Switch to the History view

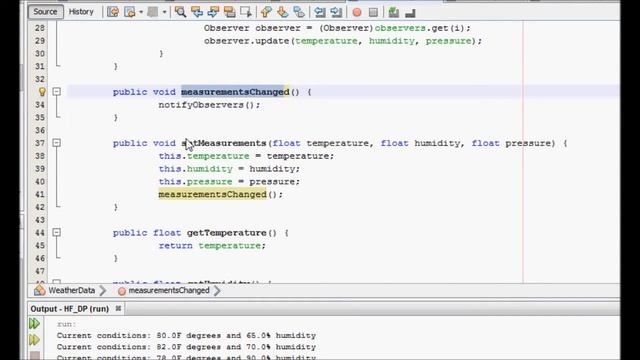point(81,11)
